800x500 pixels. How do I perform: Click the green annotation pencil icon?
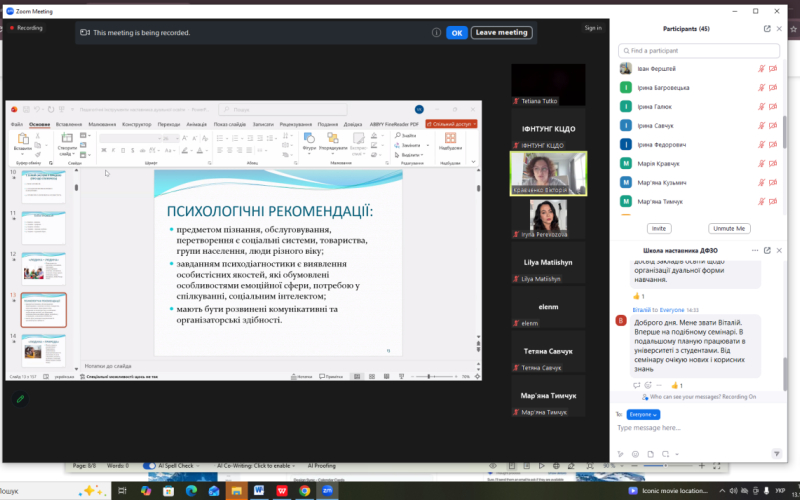coord(20,399)
